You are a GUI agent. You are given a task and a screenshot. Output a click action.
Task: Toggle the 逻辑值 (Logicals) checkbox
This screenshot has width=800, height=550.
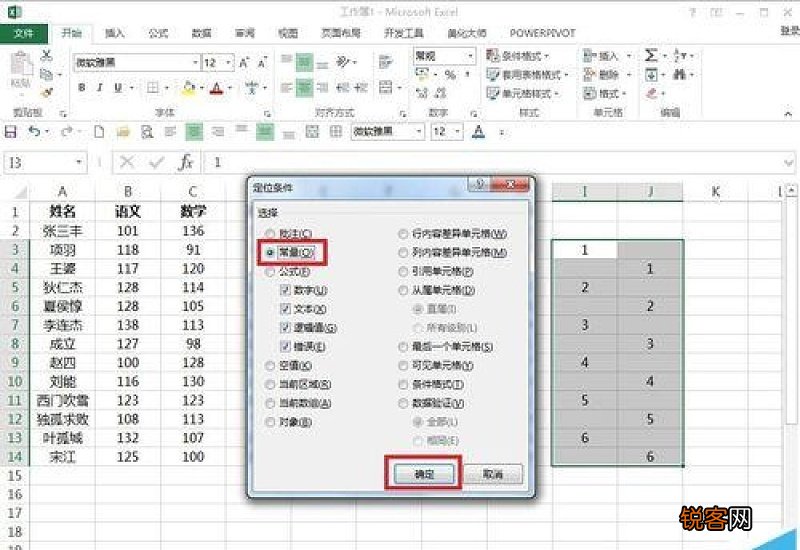309,328
